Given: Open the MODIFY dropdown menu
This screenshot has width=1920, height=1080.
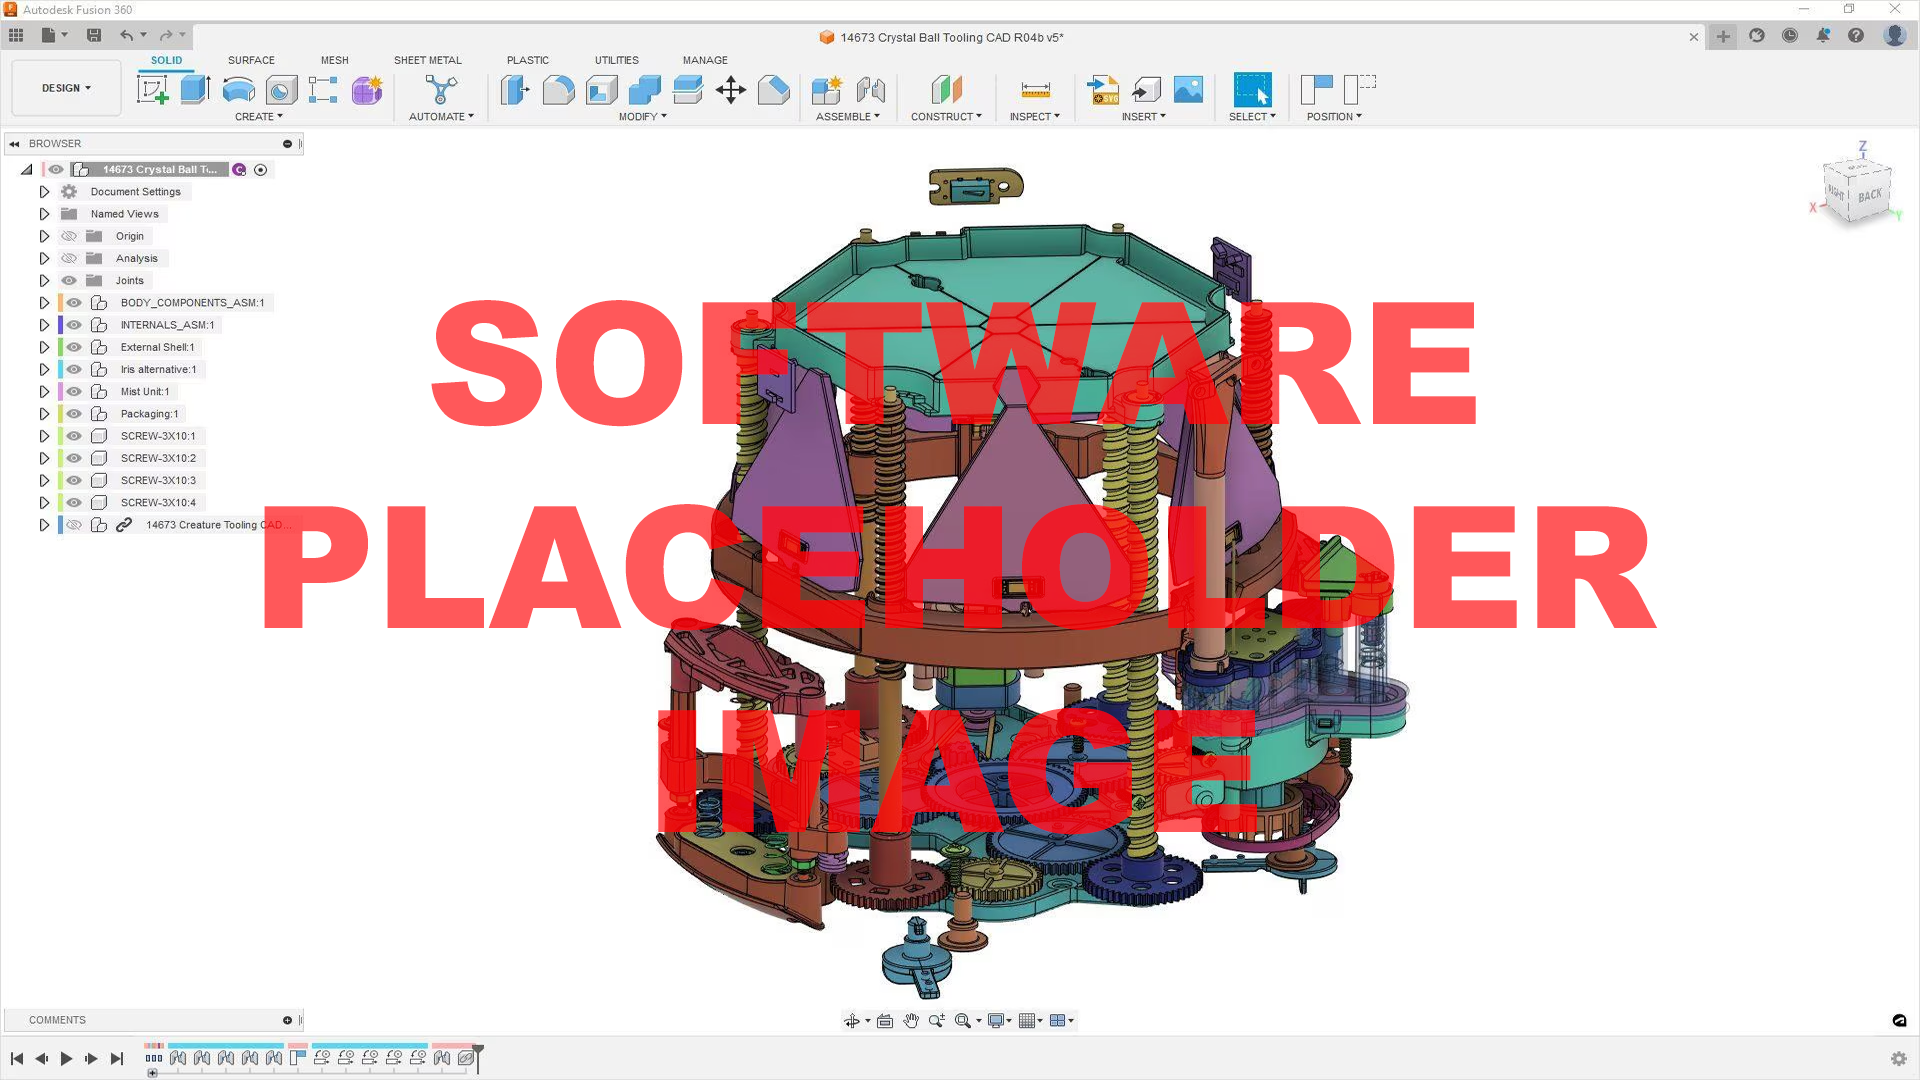Looking at the screenshot, I should coord(642,116).
